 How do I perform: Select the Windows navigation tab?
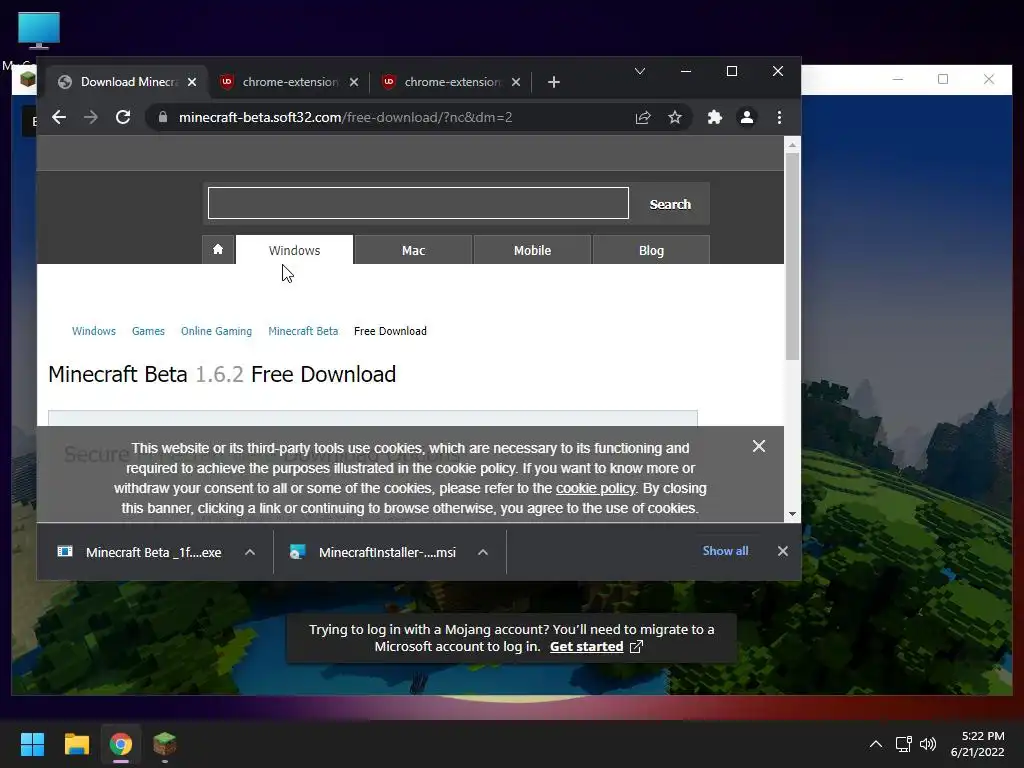click(x=295, y=250)
